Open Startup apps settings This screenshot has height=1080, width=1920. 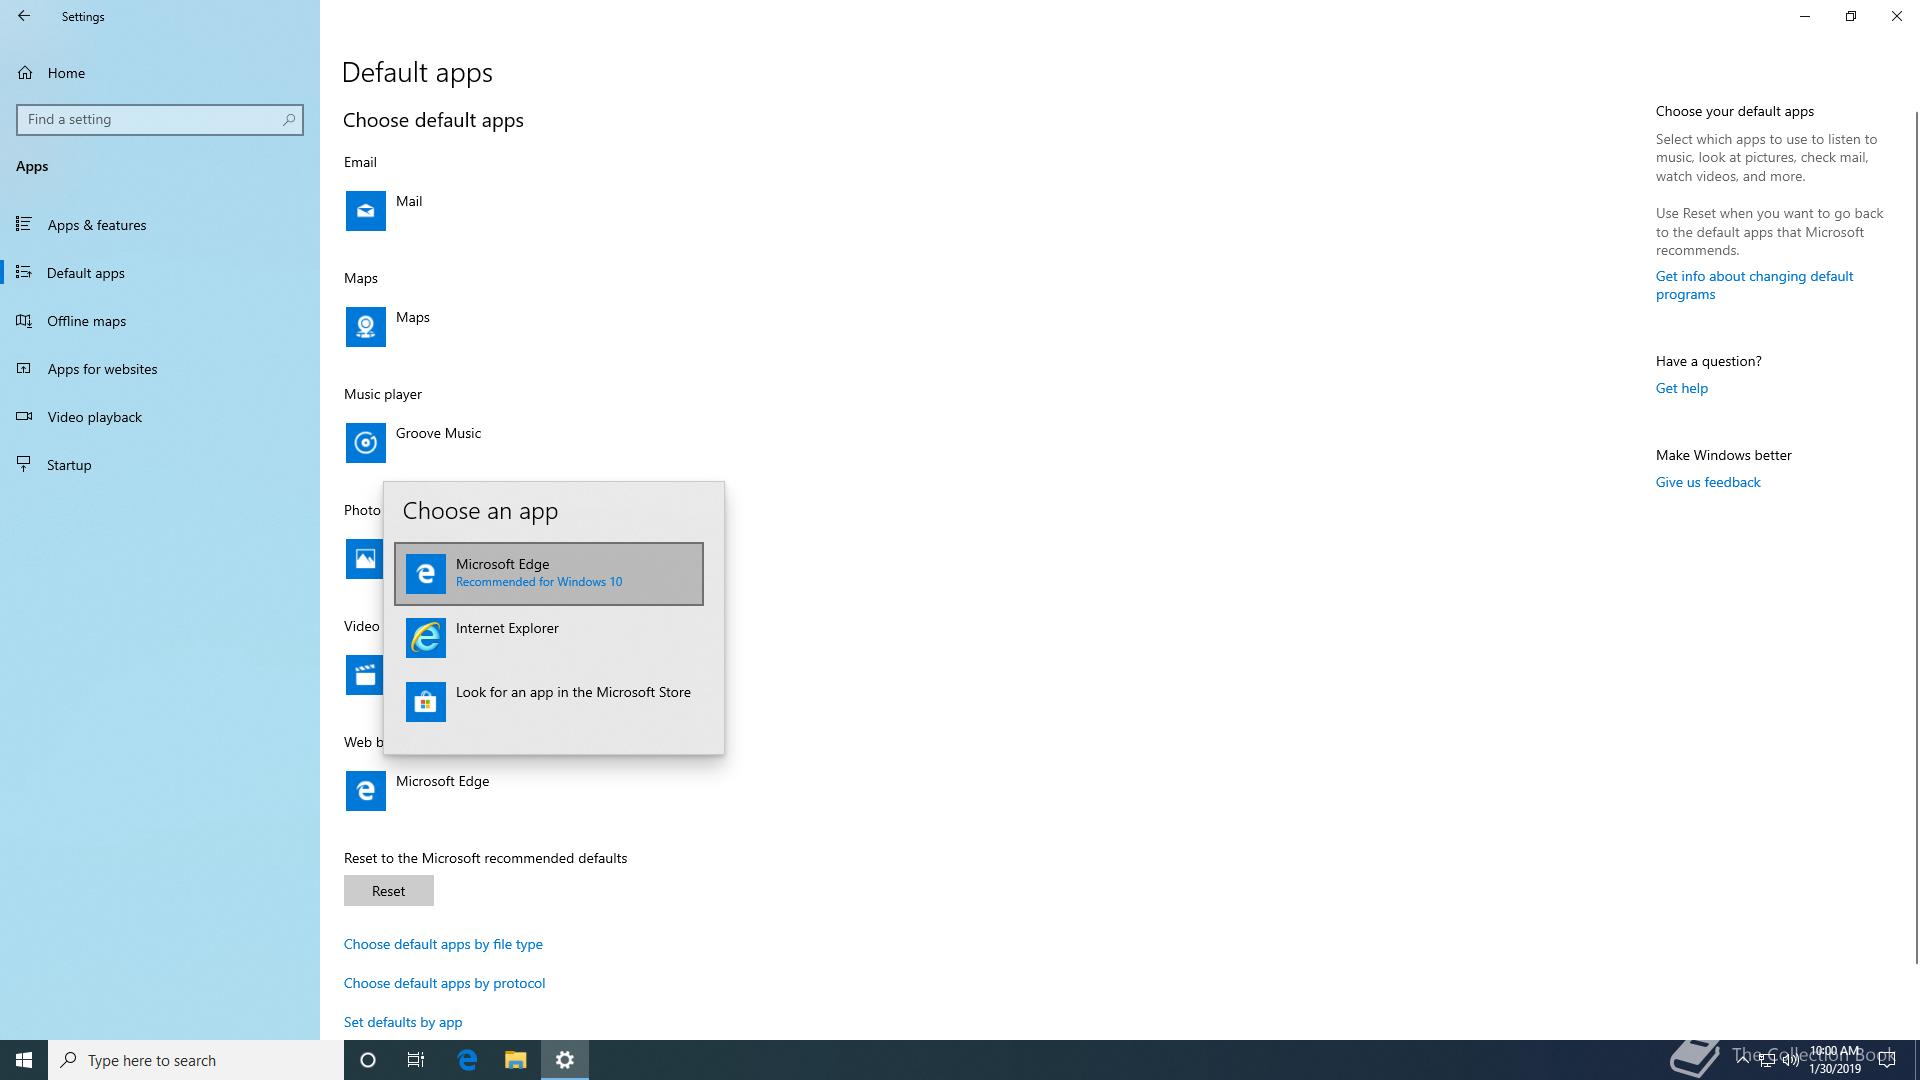click(x=160, y=465)
